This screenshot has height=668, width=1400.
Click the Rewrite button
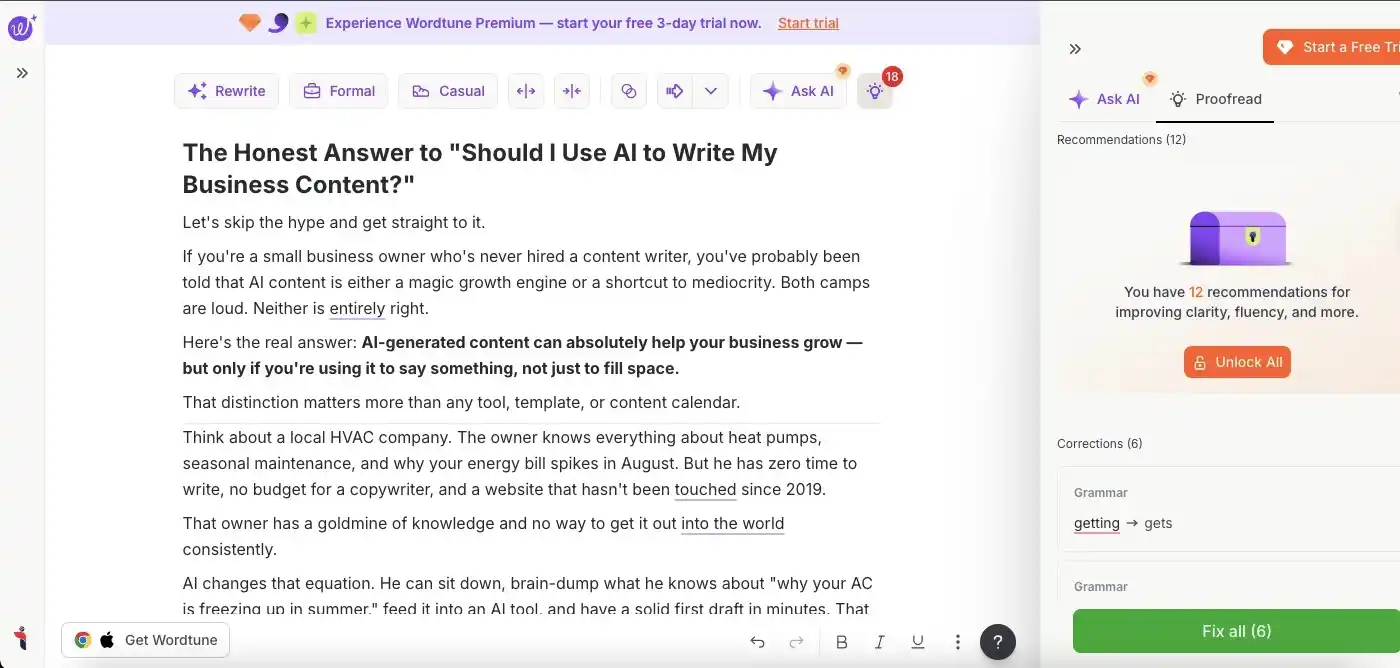click(x=226, y=91)
